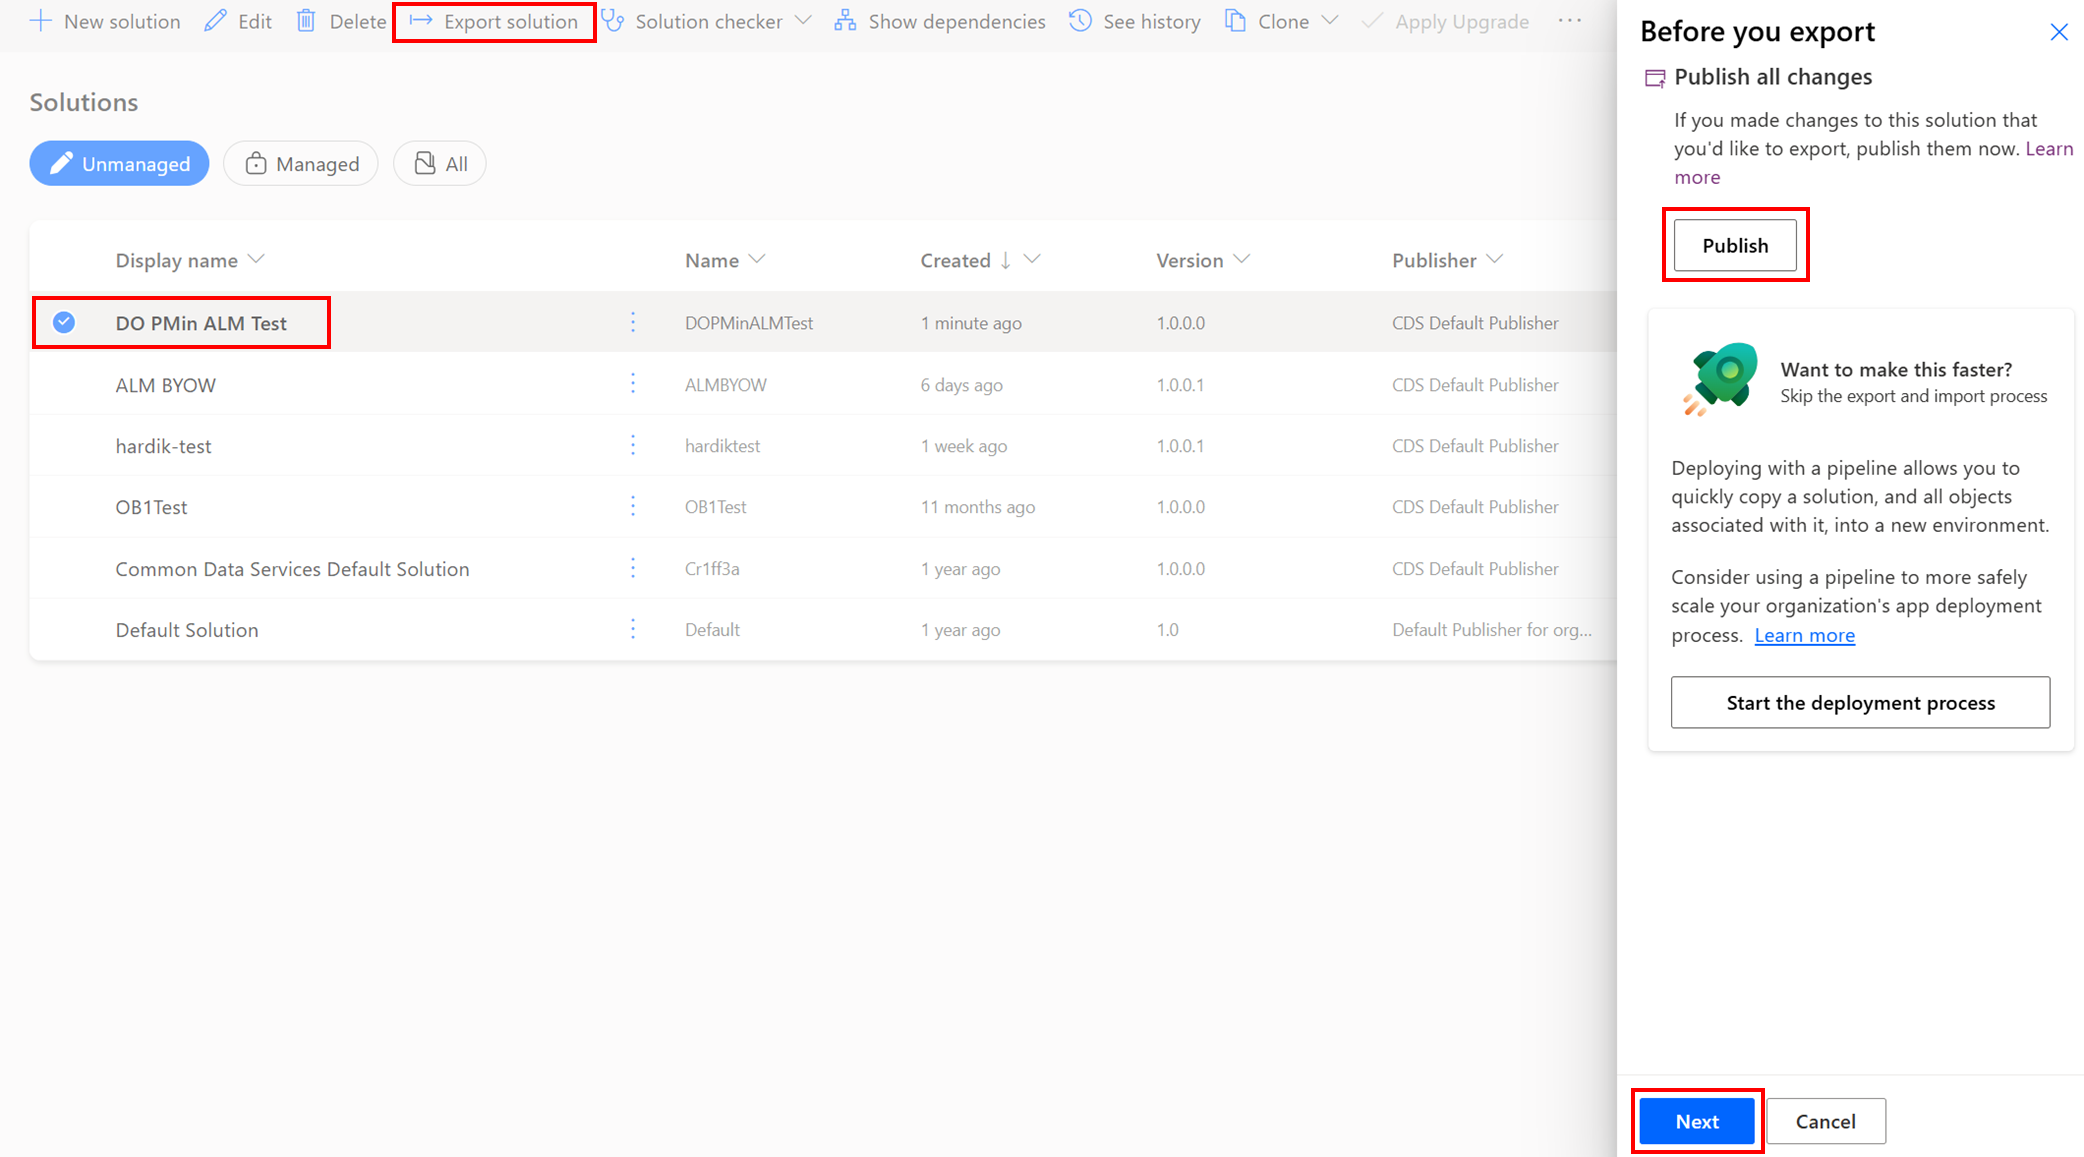Click the Show dependencies icon

(846, 21)
